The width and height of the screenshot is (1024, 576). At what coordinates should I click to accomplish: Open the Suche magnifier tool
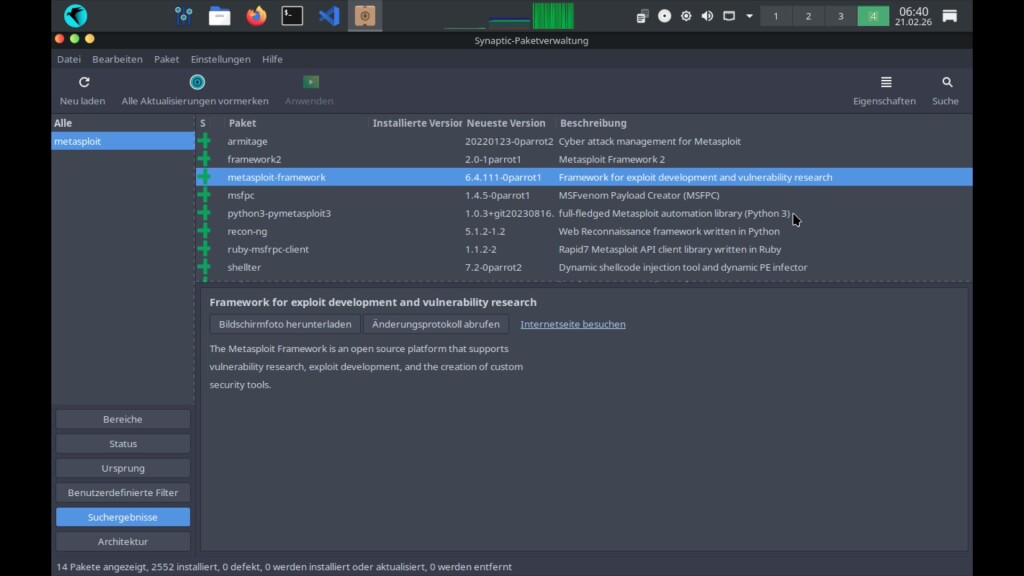pyautogui.click(x=946, y=83)
